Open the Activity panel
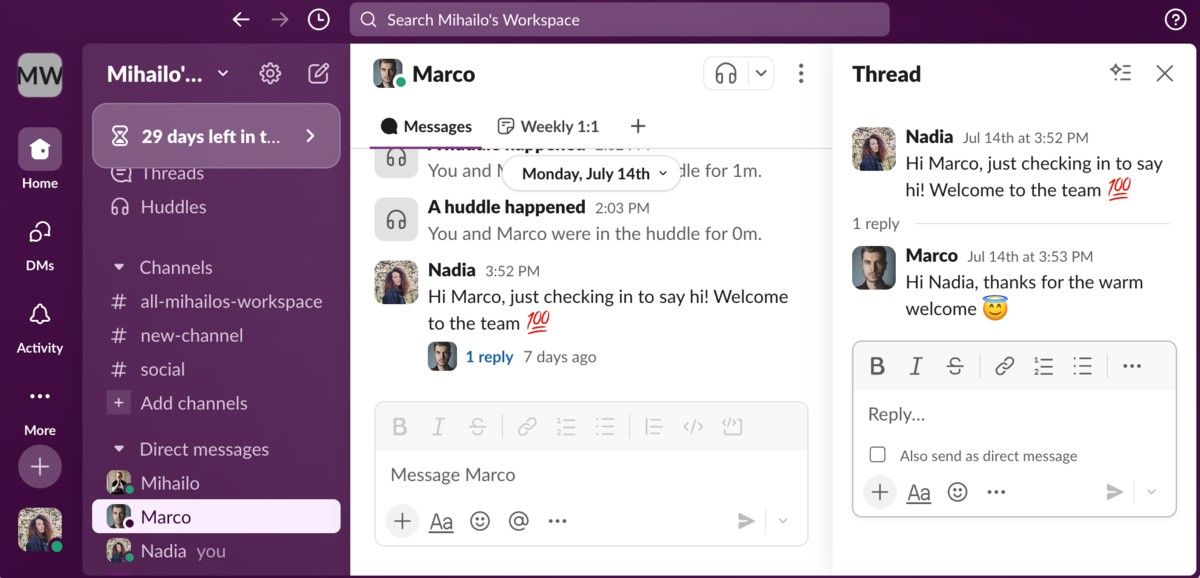This screenshot has width=1200, height=578. pos(39,327)
